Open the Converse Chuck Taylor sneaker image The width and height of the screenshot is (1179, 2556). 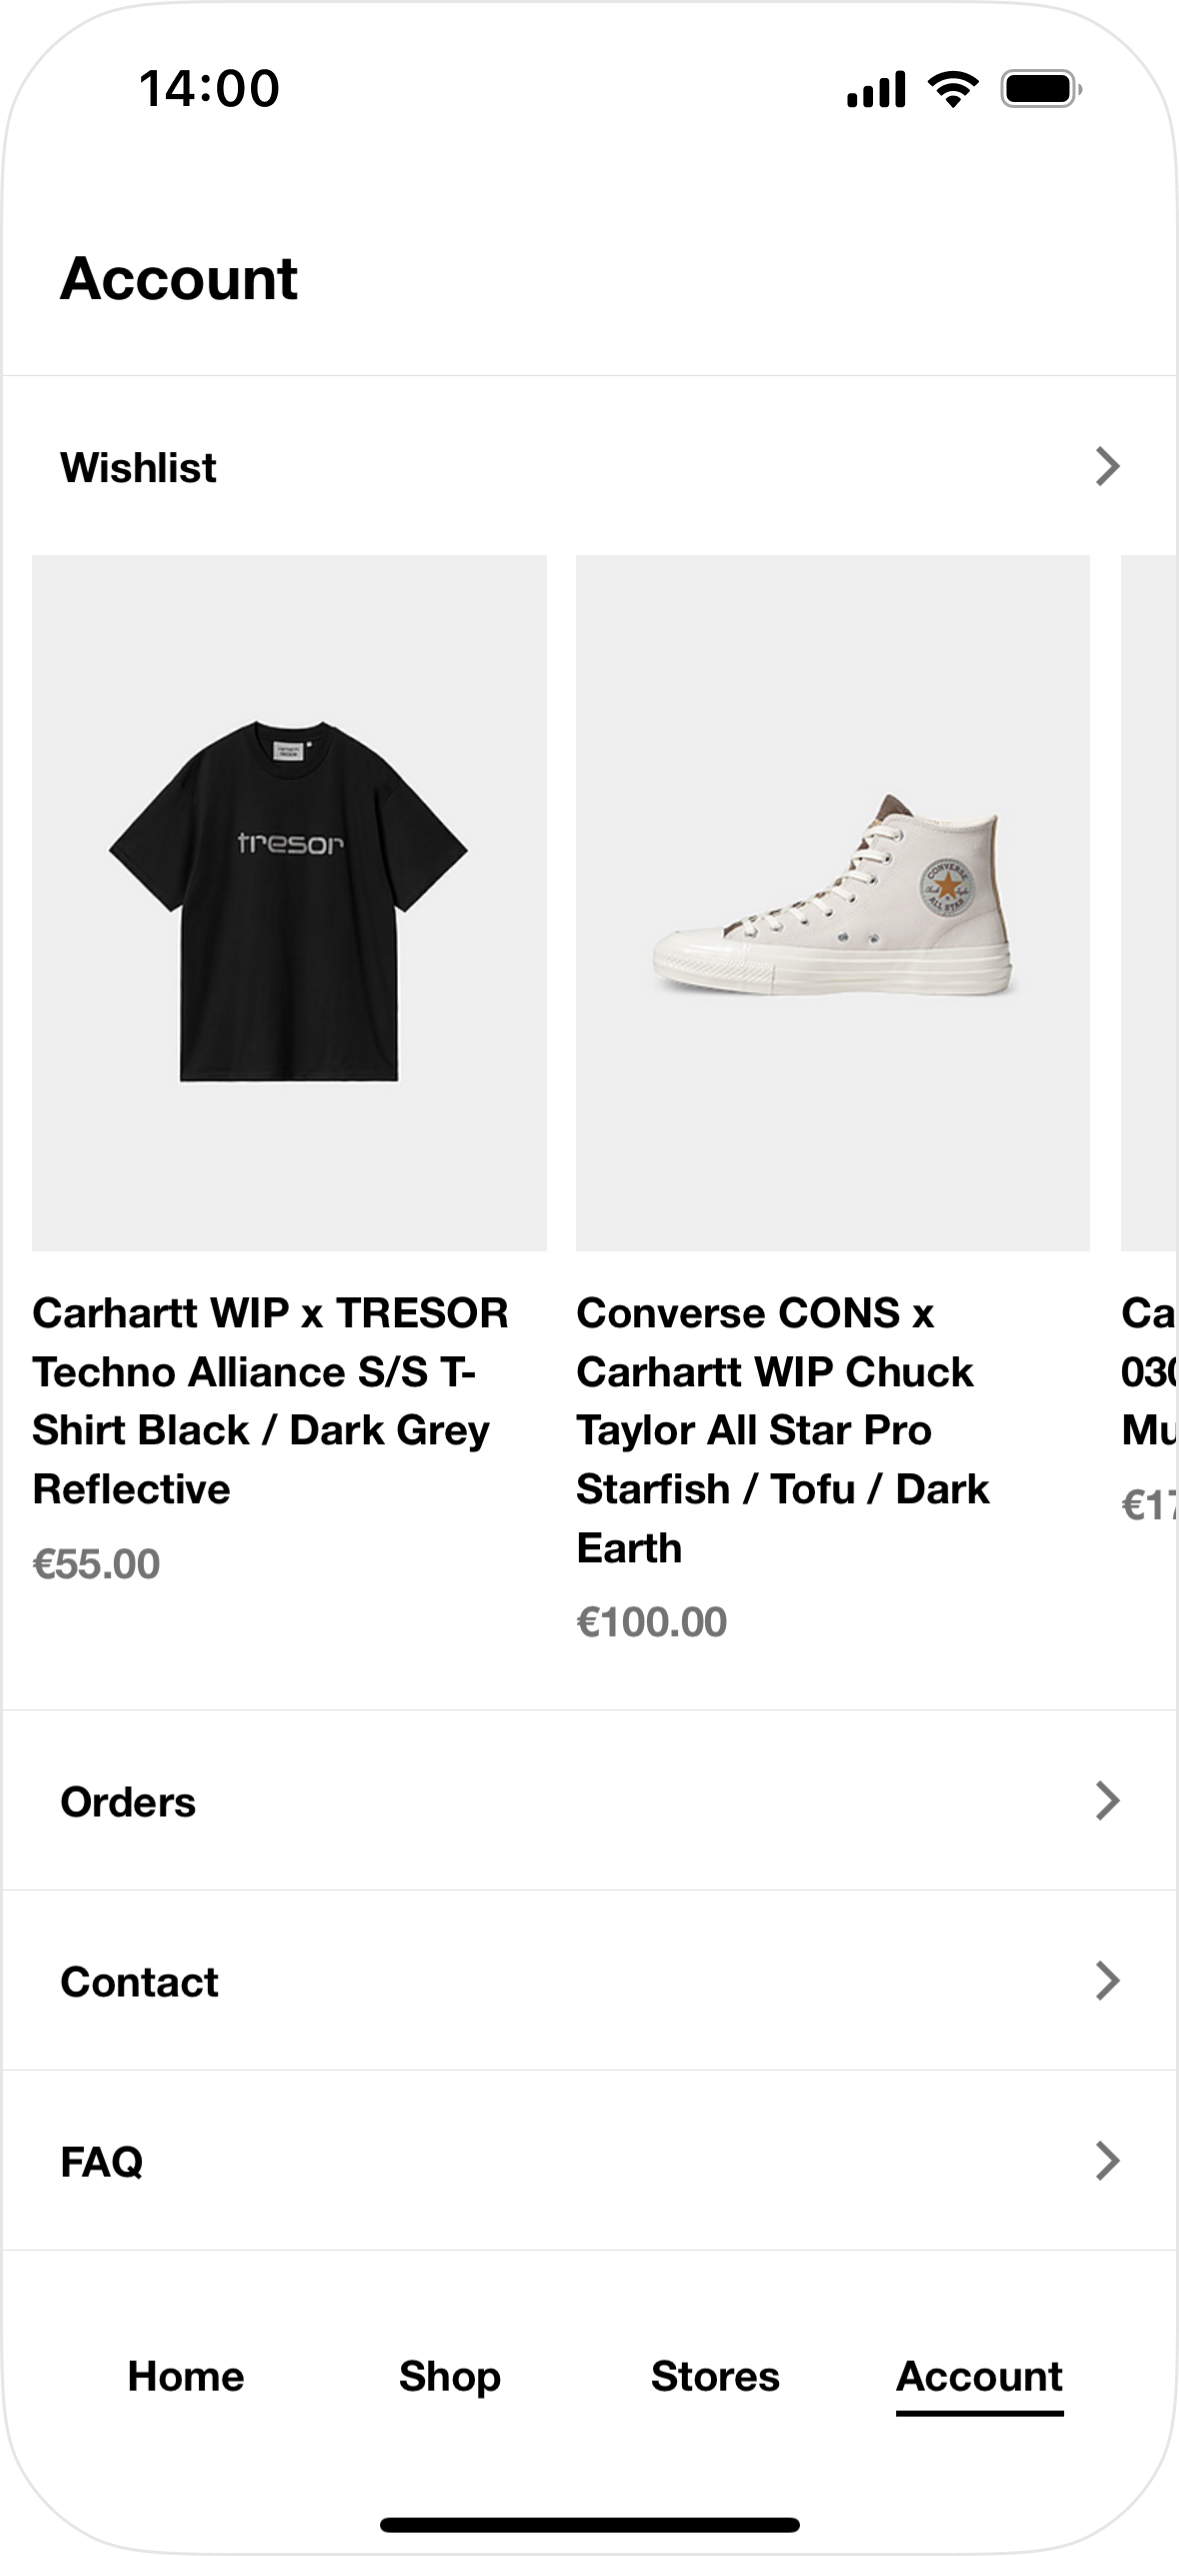(x=832, y=902)
